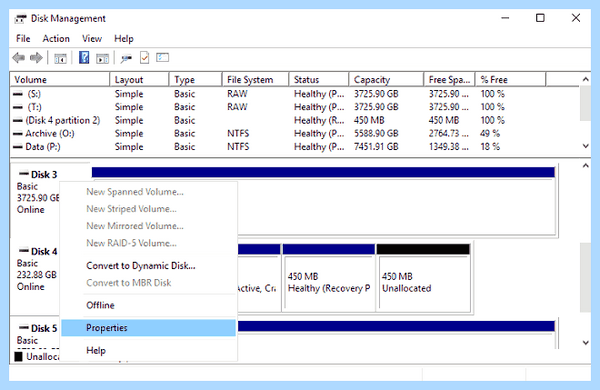Click the volume list scrollbar thumb
The image size is (600, 390).
585,103
